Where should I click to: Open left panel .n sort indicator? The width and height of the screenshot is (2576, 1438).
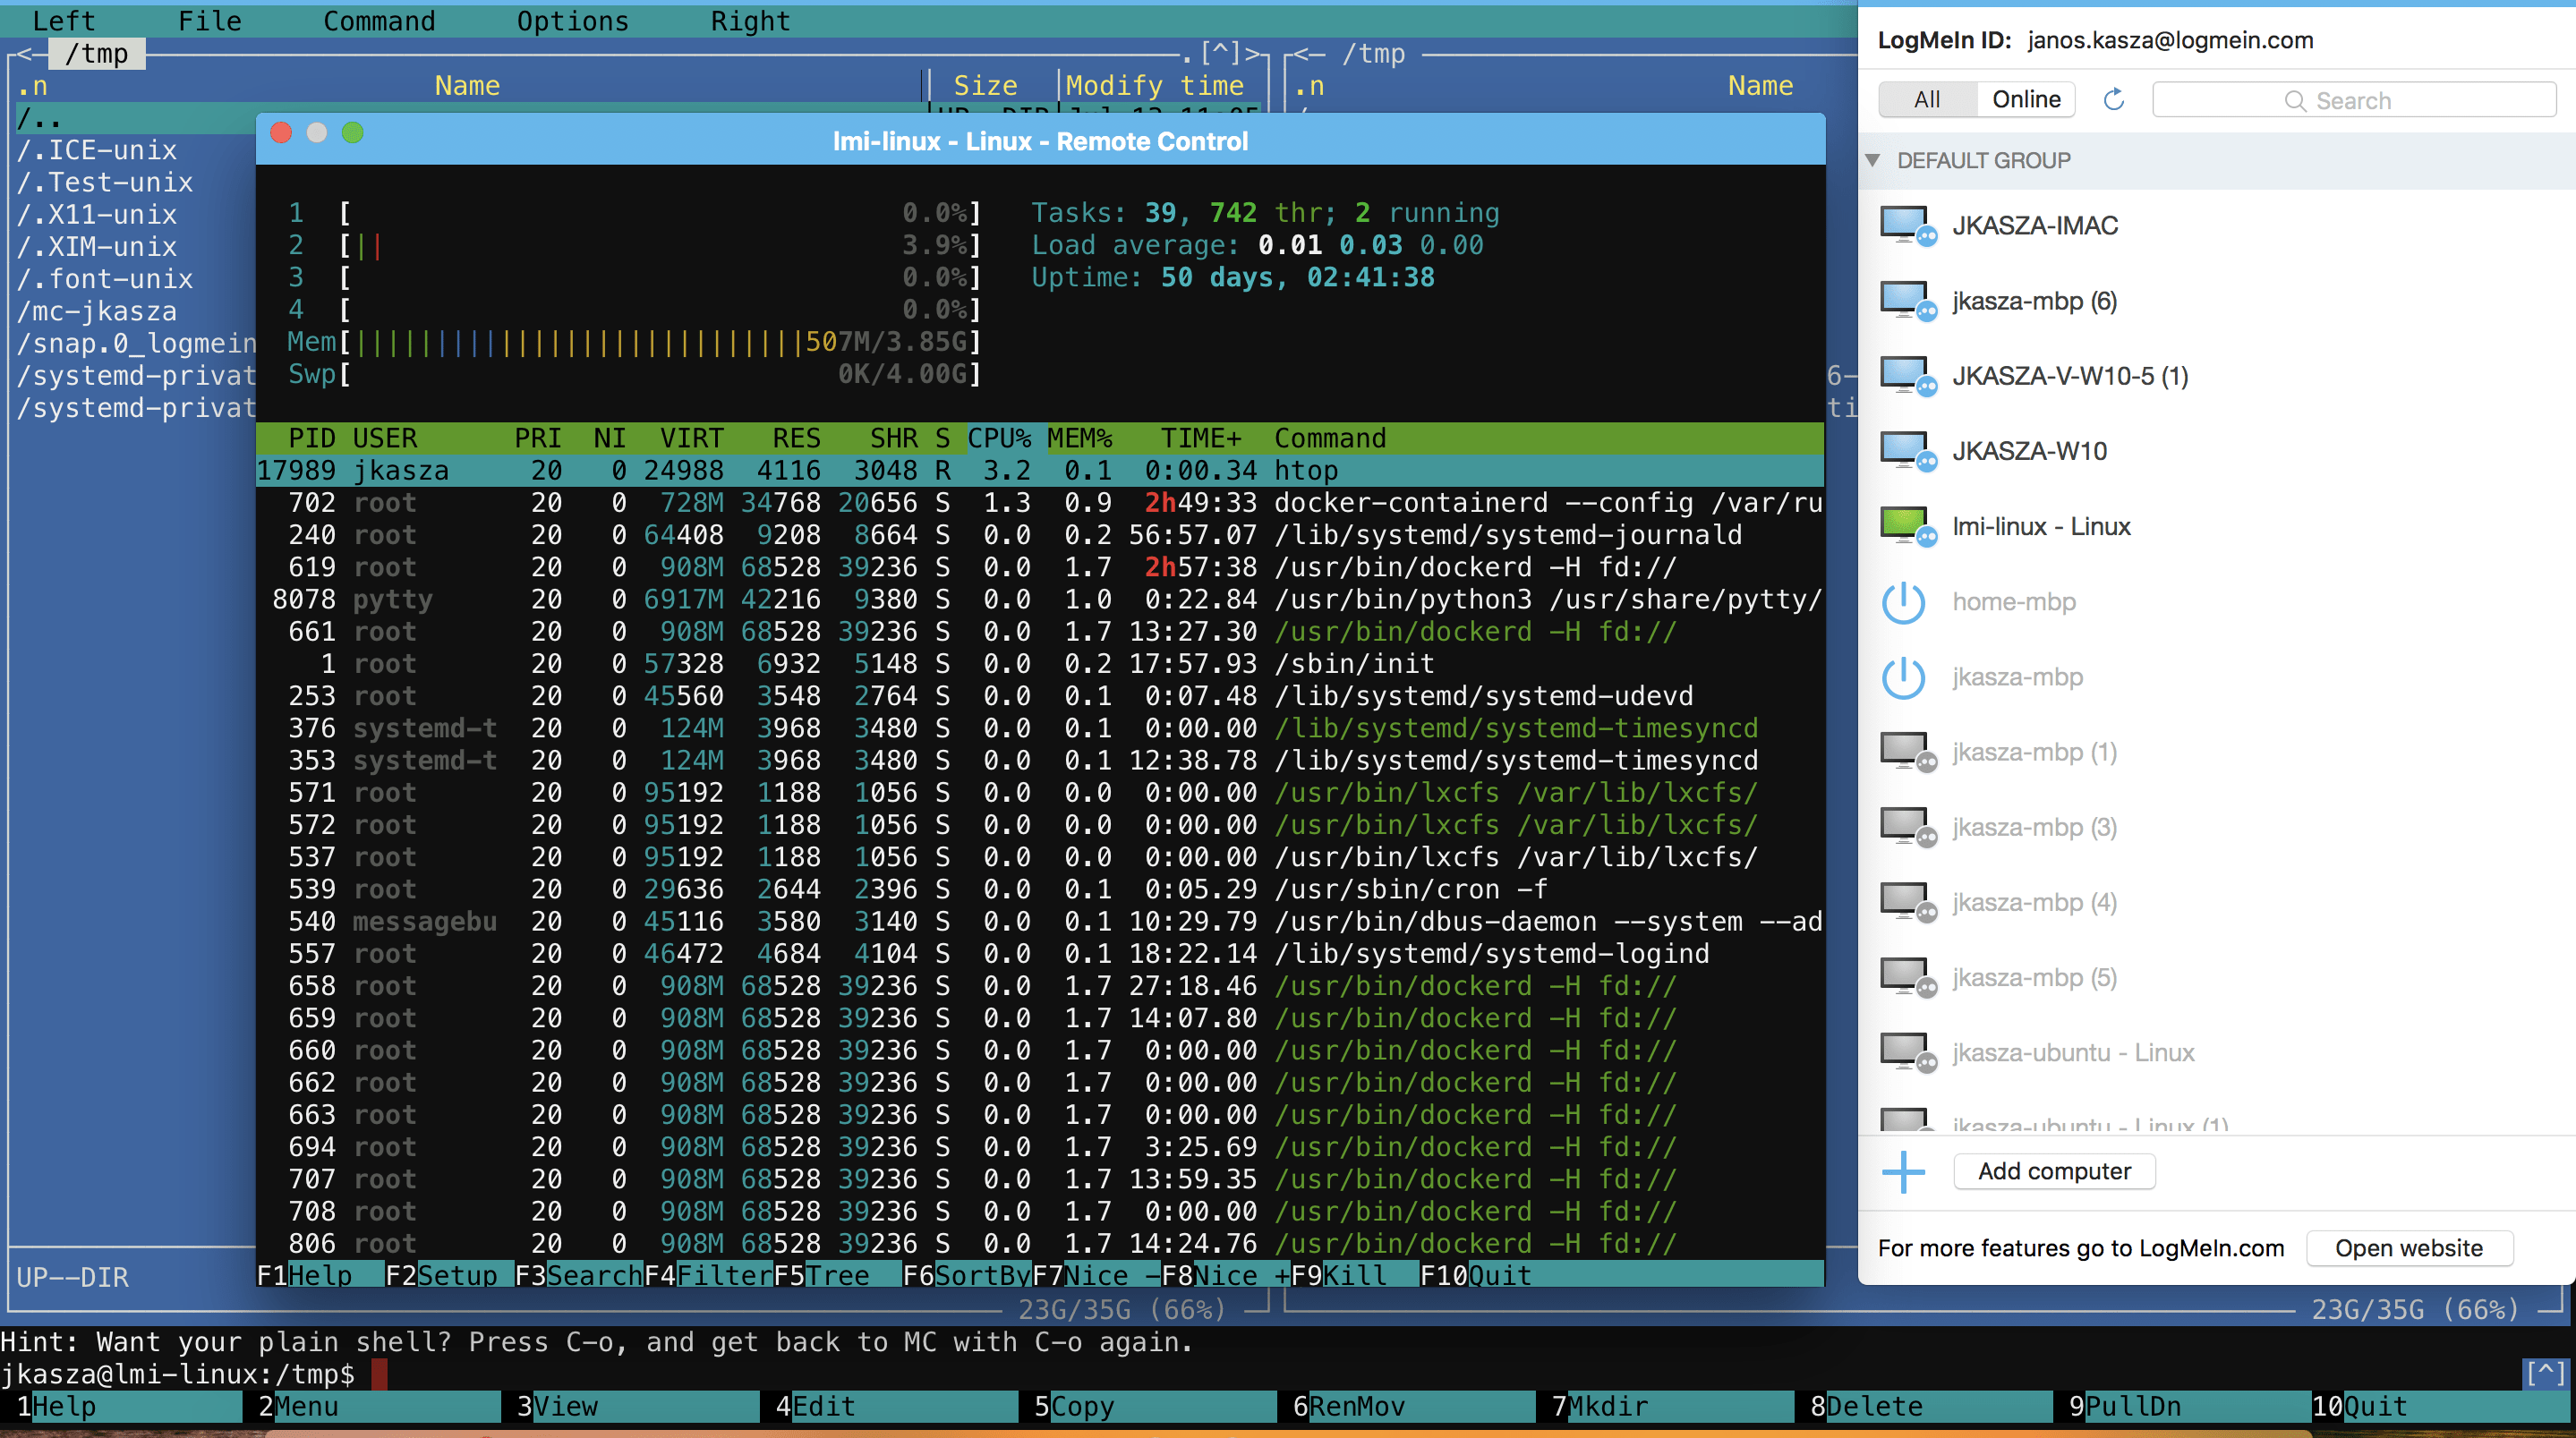(32, 86)
